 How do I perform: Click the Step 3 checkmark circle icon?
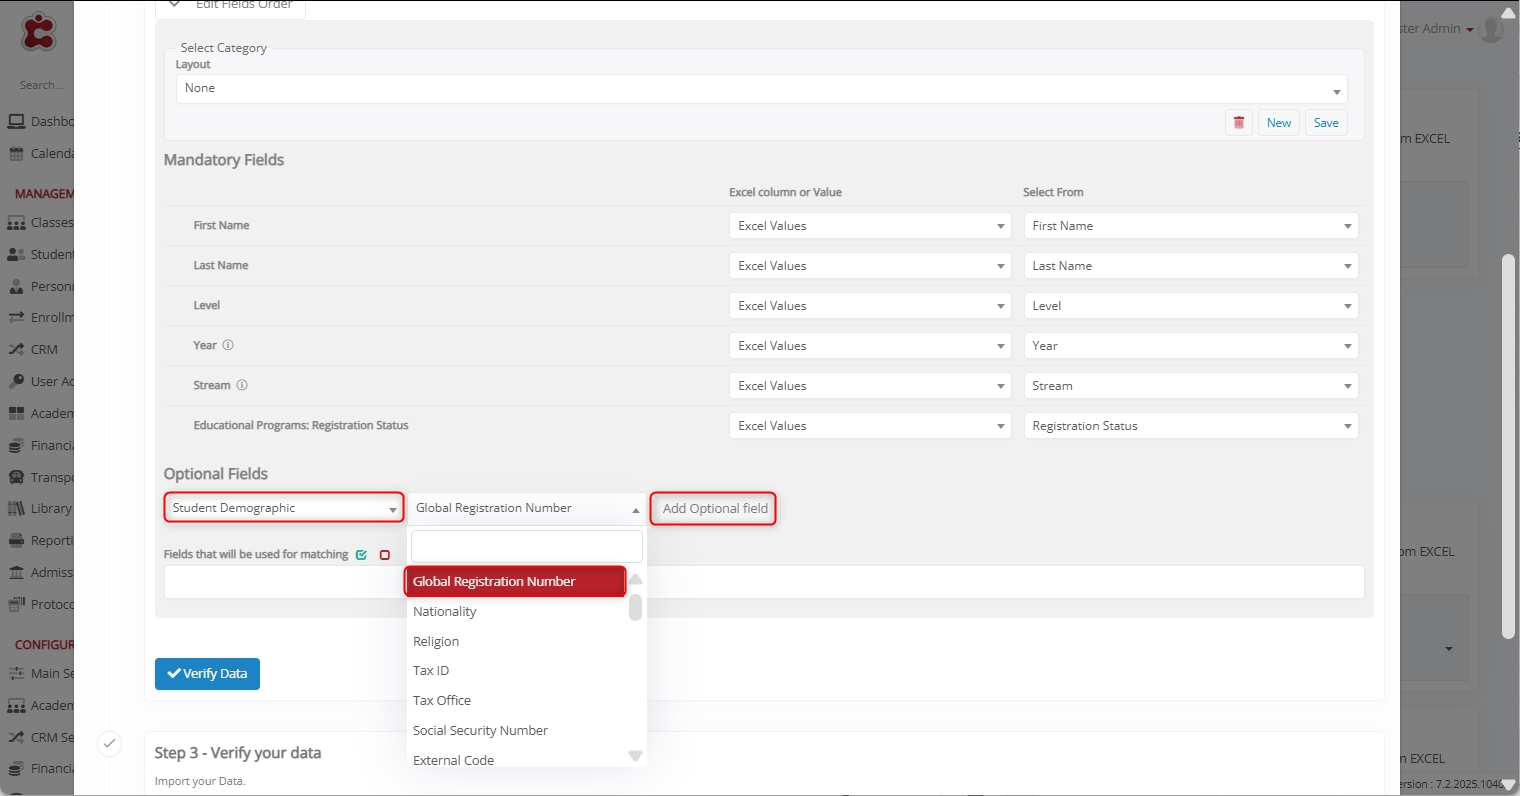110,743
